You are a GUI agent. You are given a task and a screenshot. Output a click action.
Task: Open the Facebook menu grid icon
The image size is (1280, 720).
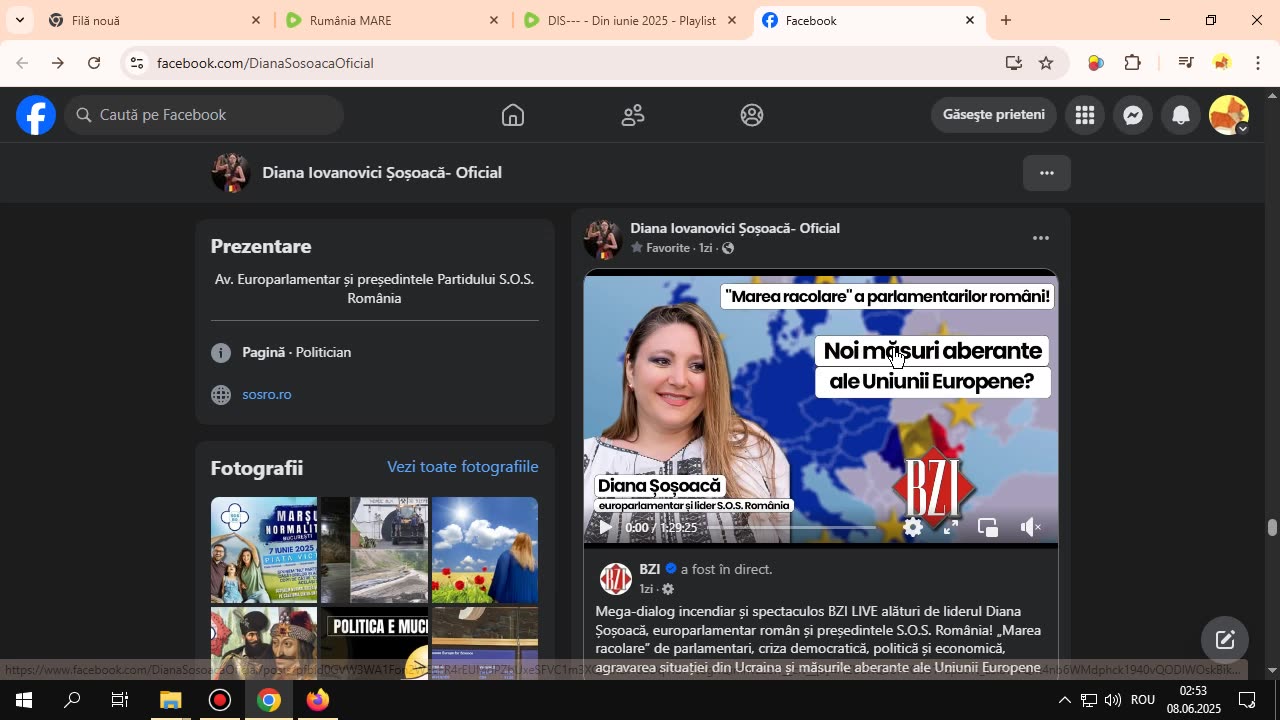(1085, 115)
